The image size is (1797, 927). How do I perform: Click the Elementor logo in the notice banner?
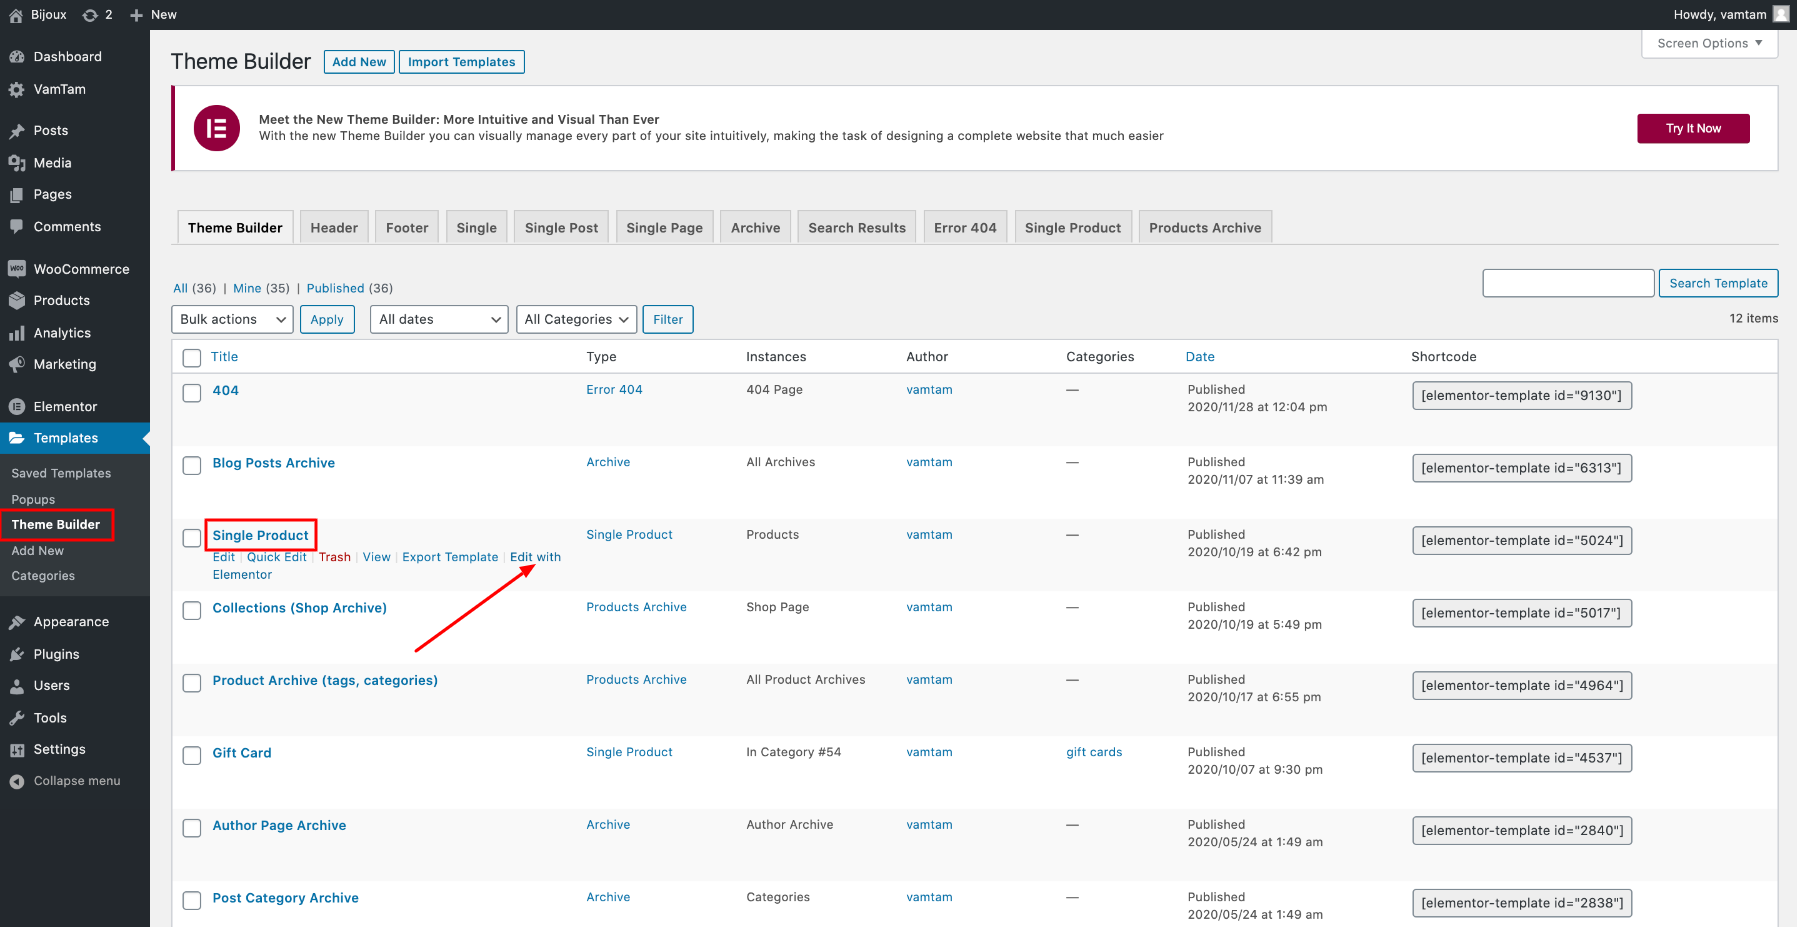click(x=217, y=128)
